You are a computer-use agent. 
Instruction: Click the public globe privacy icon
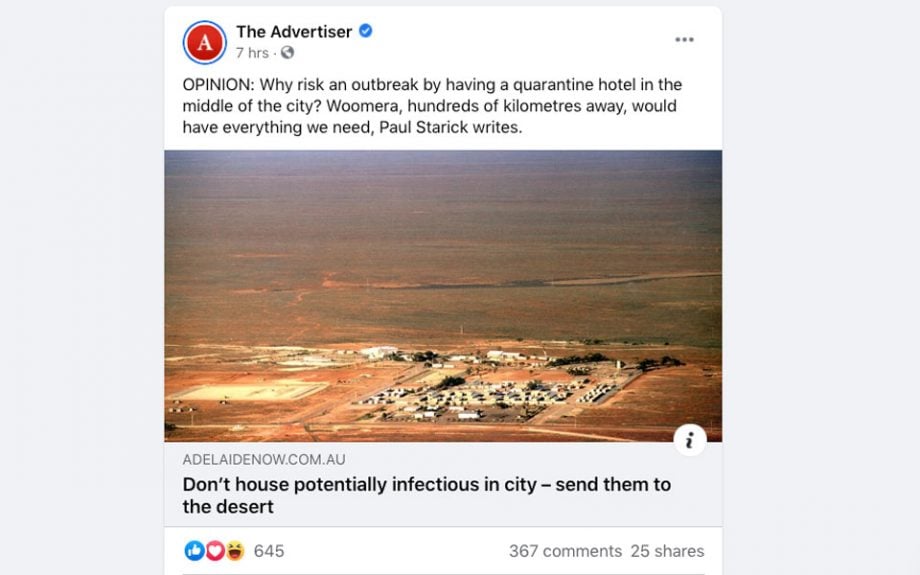click(287, 53)
